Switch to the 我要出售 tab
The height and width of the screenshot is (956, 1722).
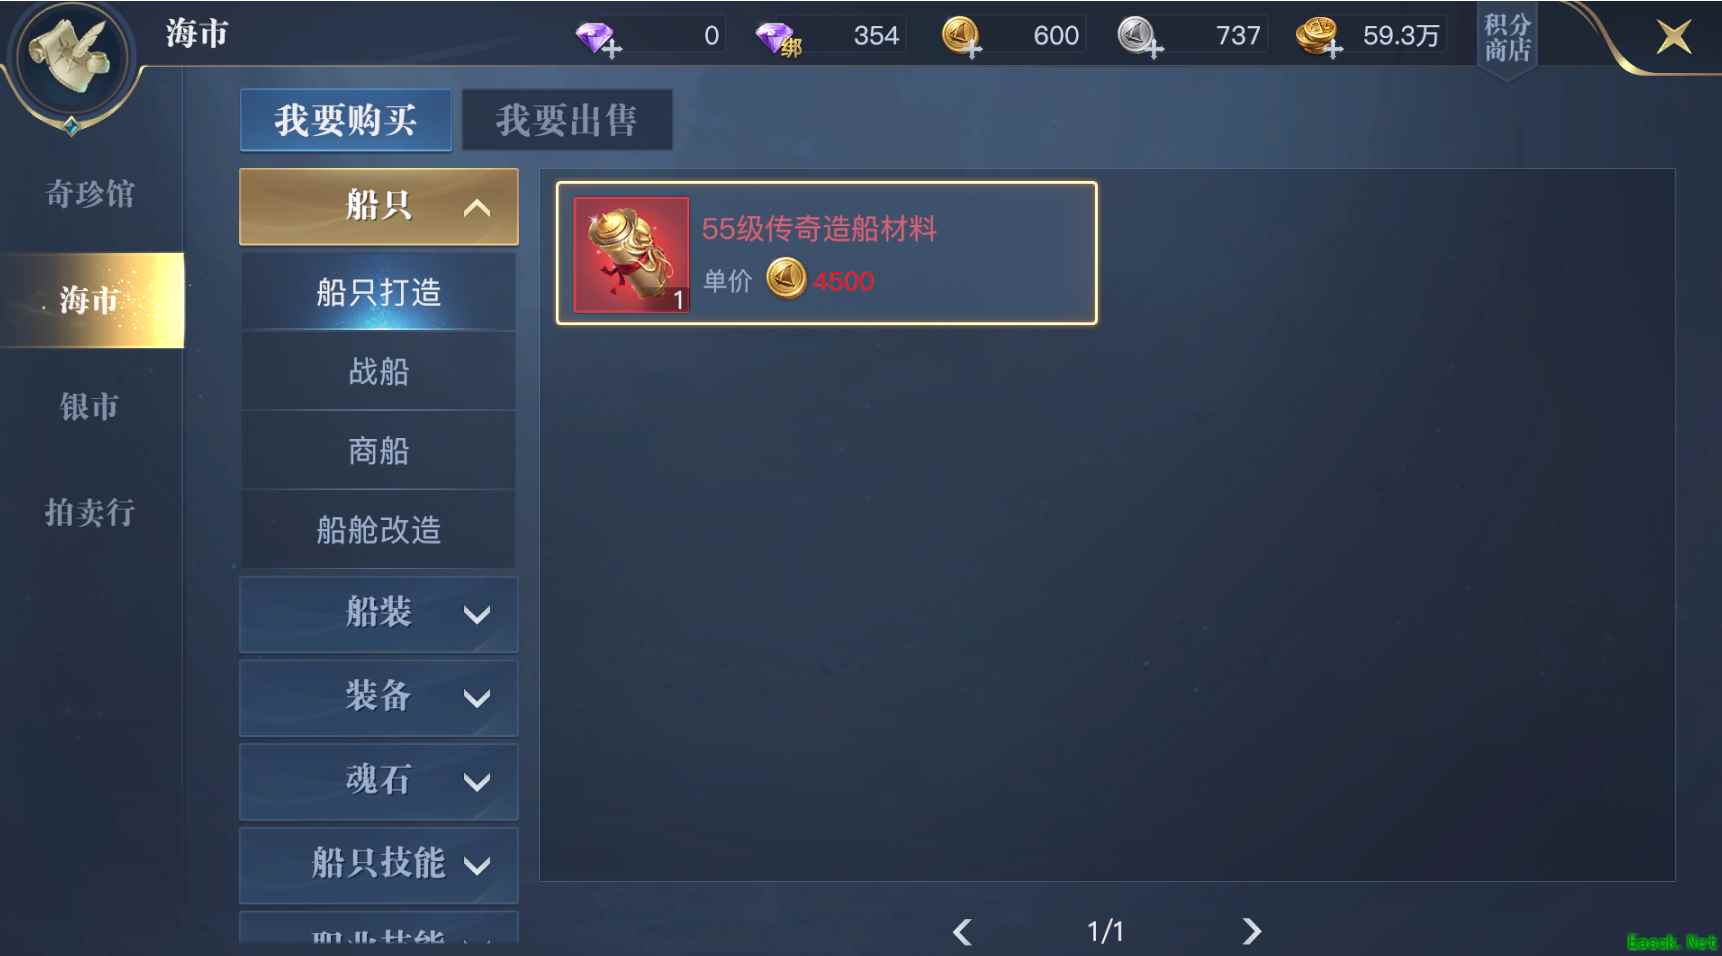click(567, 120)
